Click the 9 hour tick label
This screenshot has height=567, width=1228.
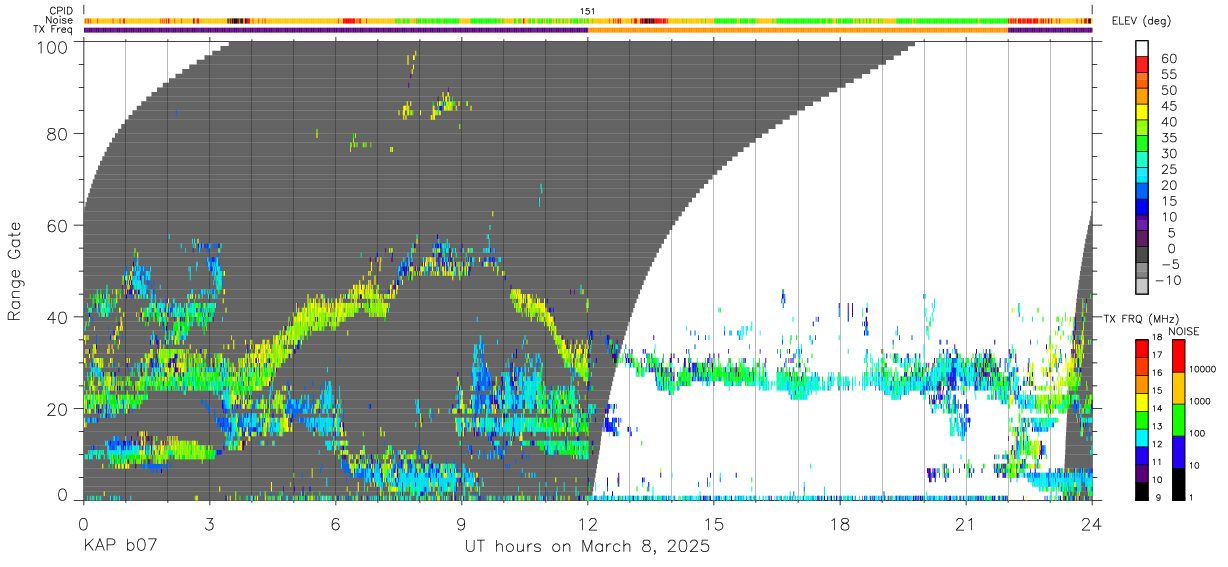[462, 524]
